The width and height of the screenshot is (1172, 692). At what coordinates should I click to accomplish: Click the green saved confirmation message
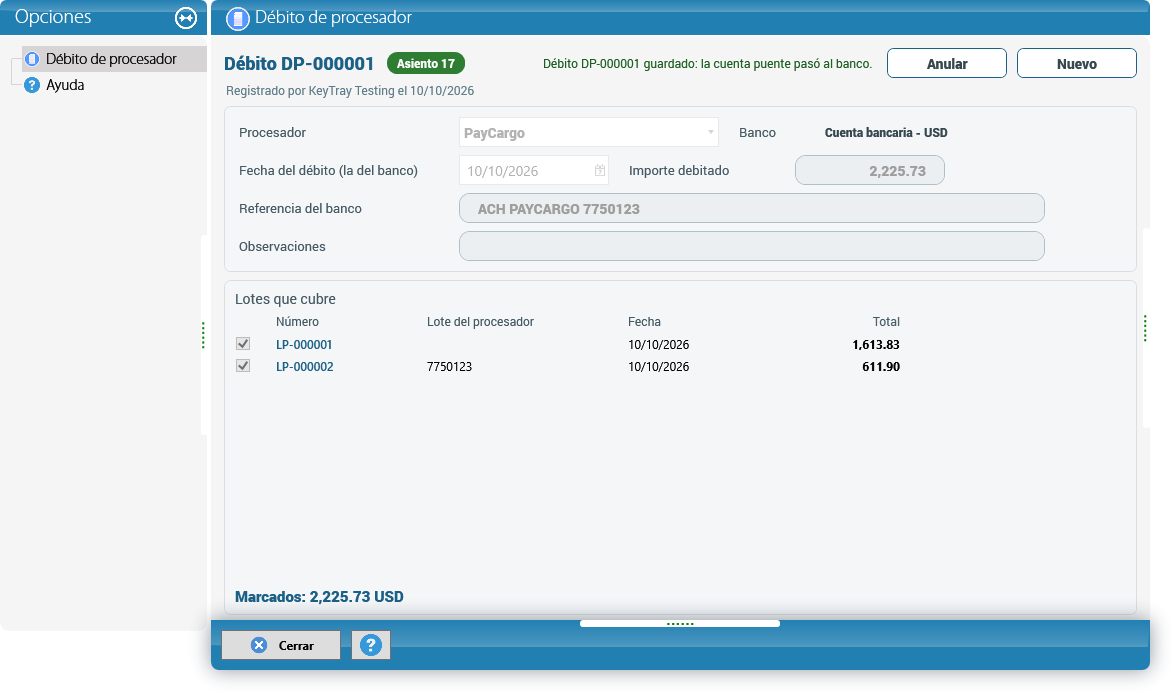coord(708,64)
